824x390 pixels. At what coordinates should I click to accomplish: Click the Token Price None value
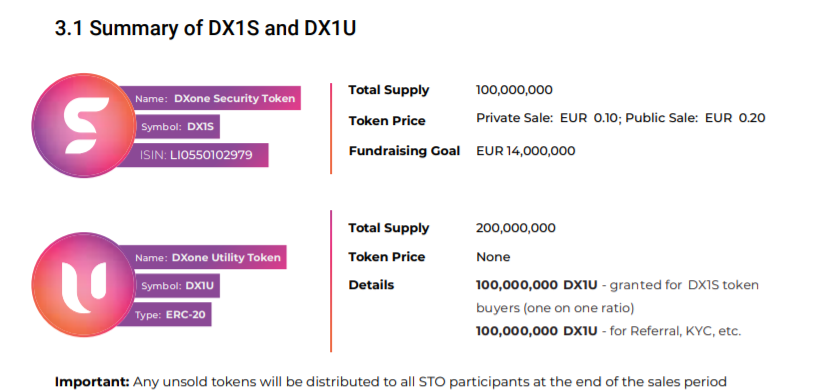point(493,257)
